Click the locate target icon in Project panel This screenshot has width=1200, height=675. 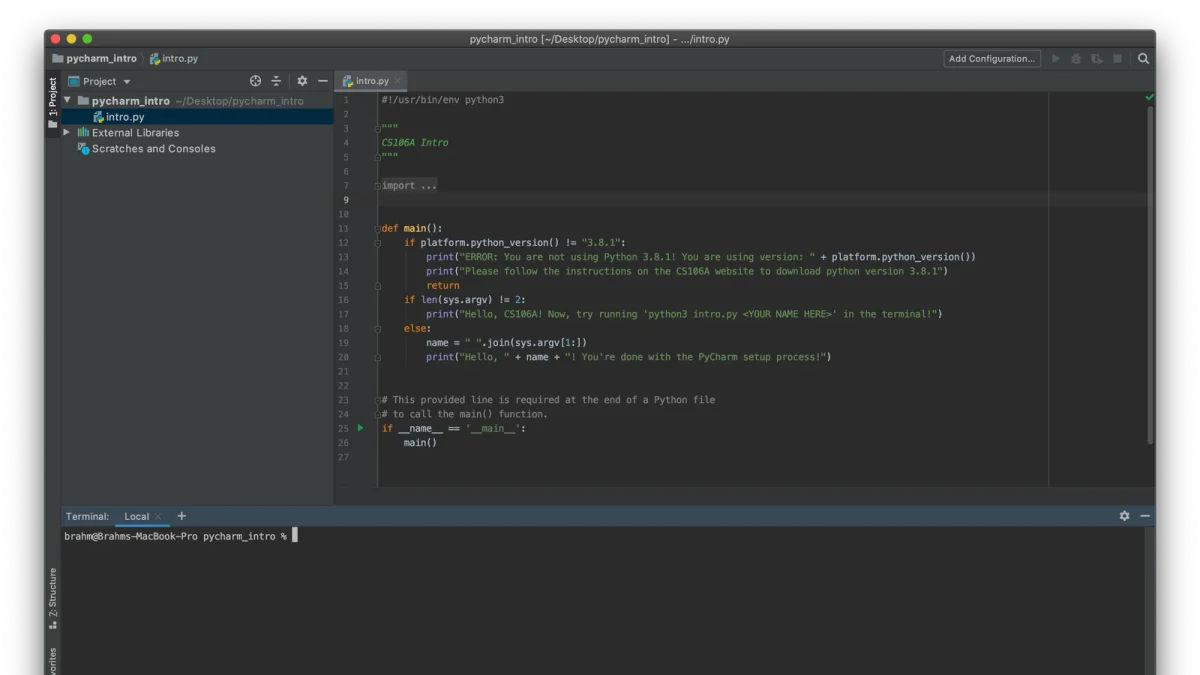click(255, 81)
